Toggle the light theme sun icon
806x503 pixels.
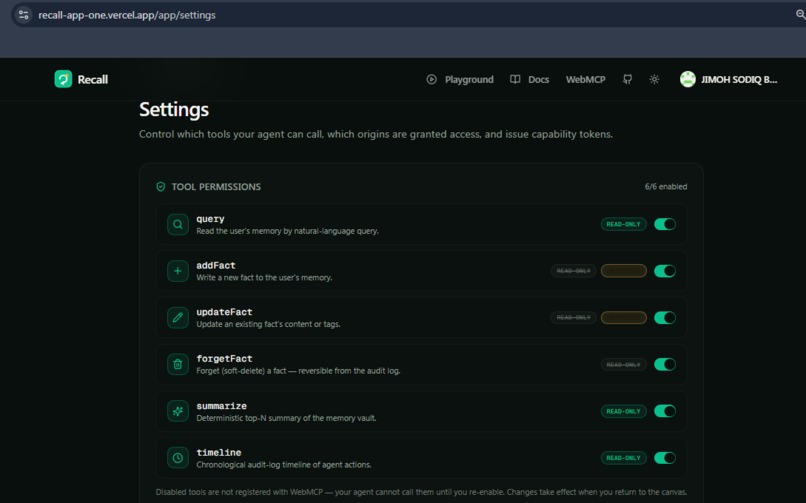(x=654, y=80)
